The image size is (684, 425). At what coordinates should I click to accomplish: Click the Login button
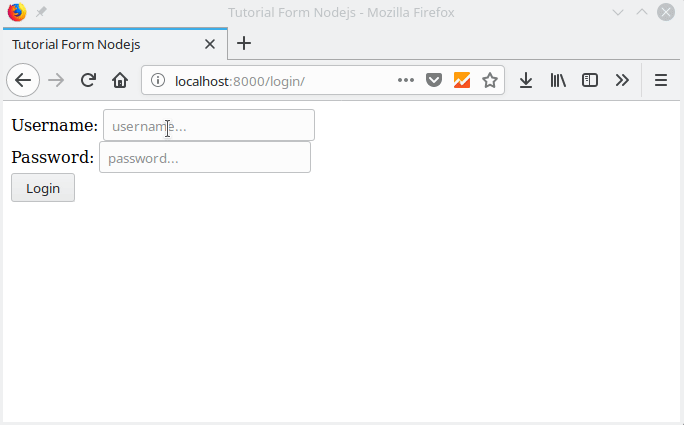43,188
